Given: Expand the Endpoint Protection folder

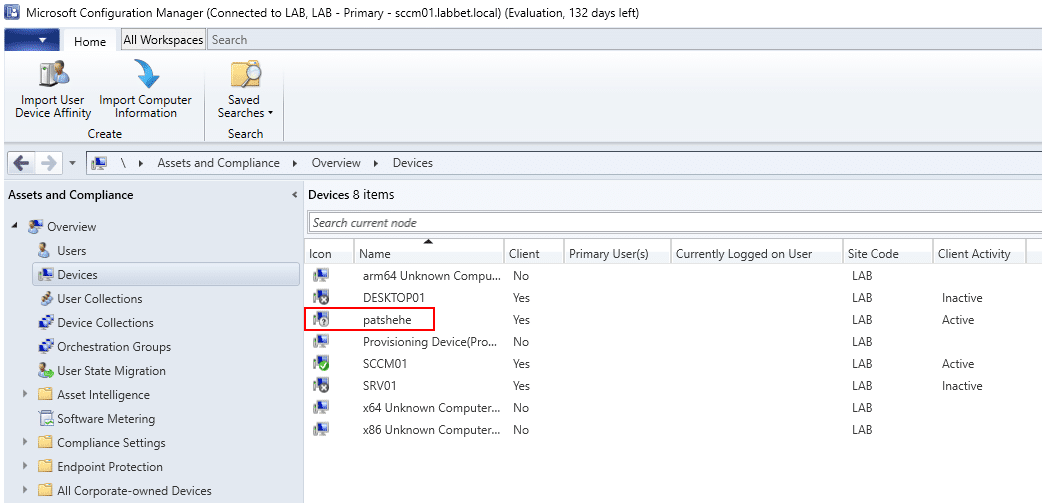Looking at the screenshot, I should pos(25,466).
